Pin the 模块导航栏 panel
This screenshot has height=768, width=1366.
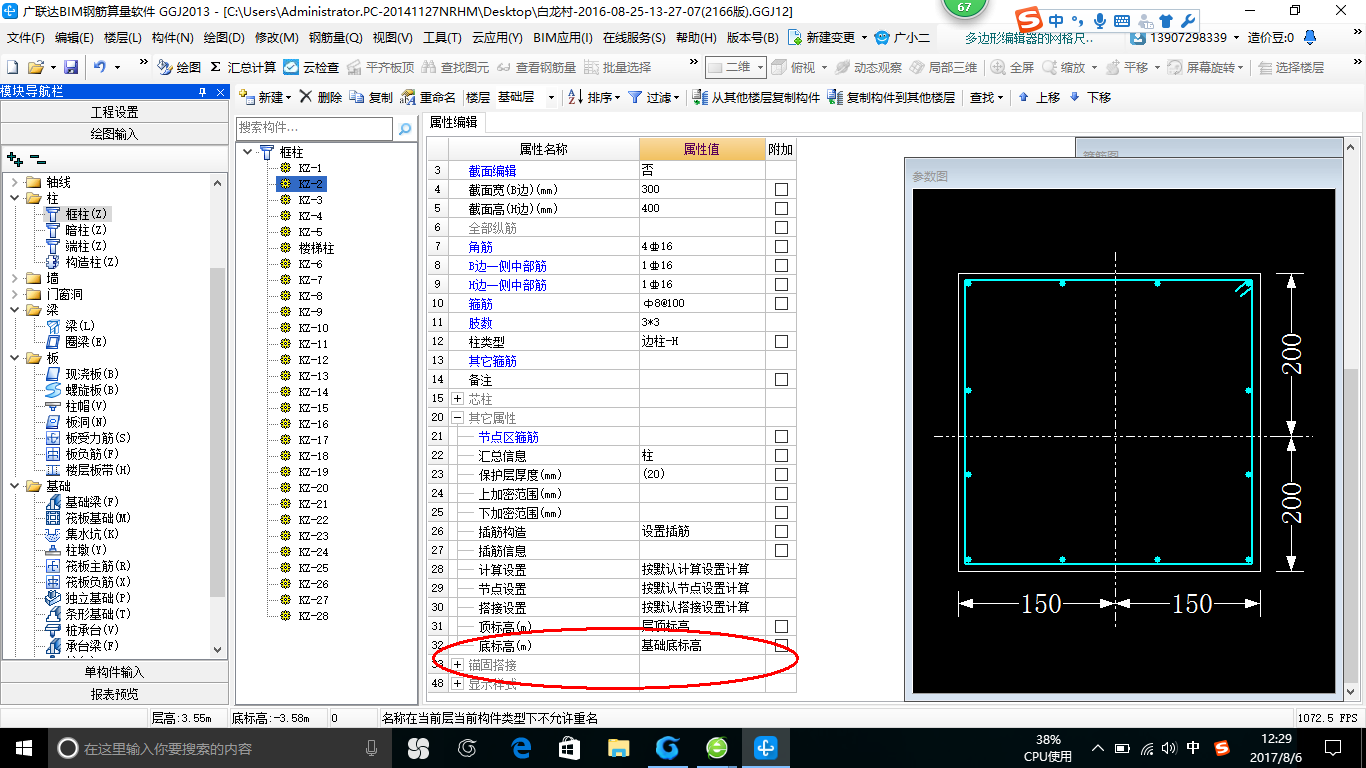pos(202,92)
